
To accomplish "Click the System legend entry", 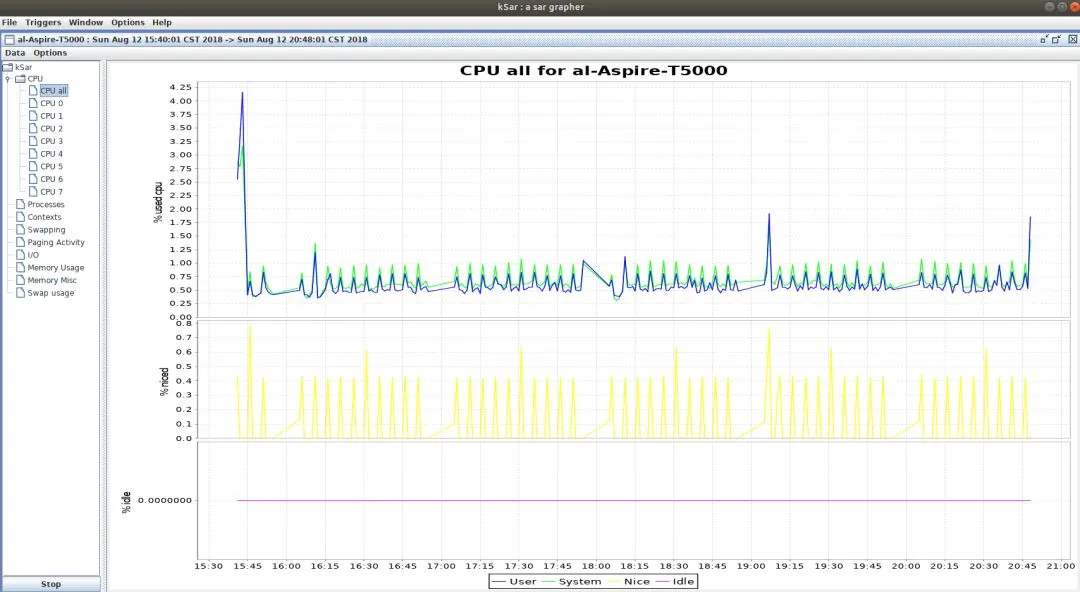I will [x=572, y=582].
